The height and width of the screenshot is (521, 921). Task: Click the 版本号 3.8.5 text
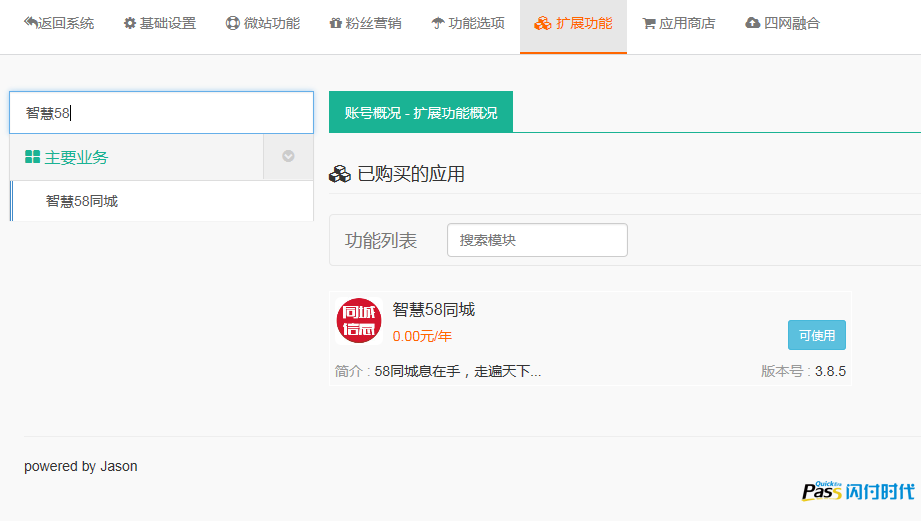click(x=803, y=371)
